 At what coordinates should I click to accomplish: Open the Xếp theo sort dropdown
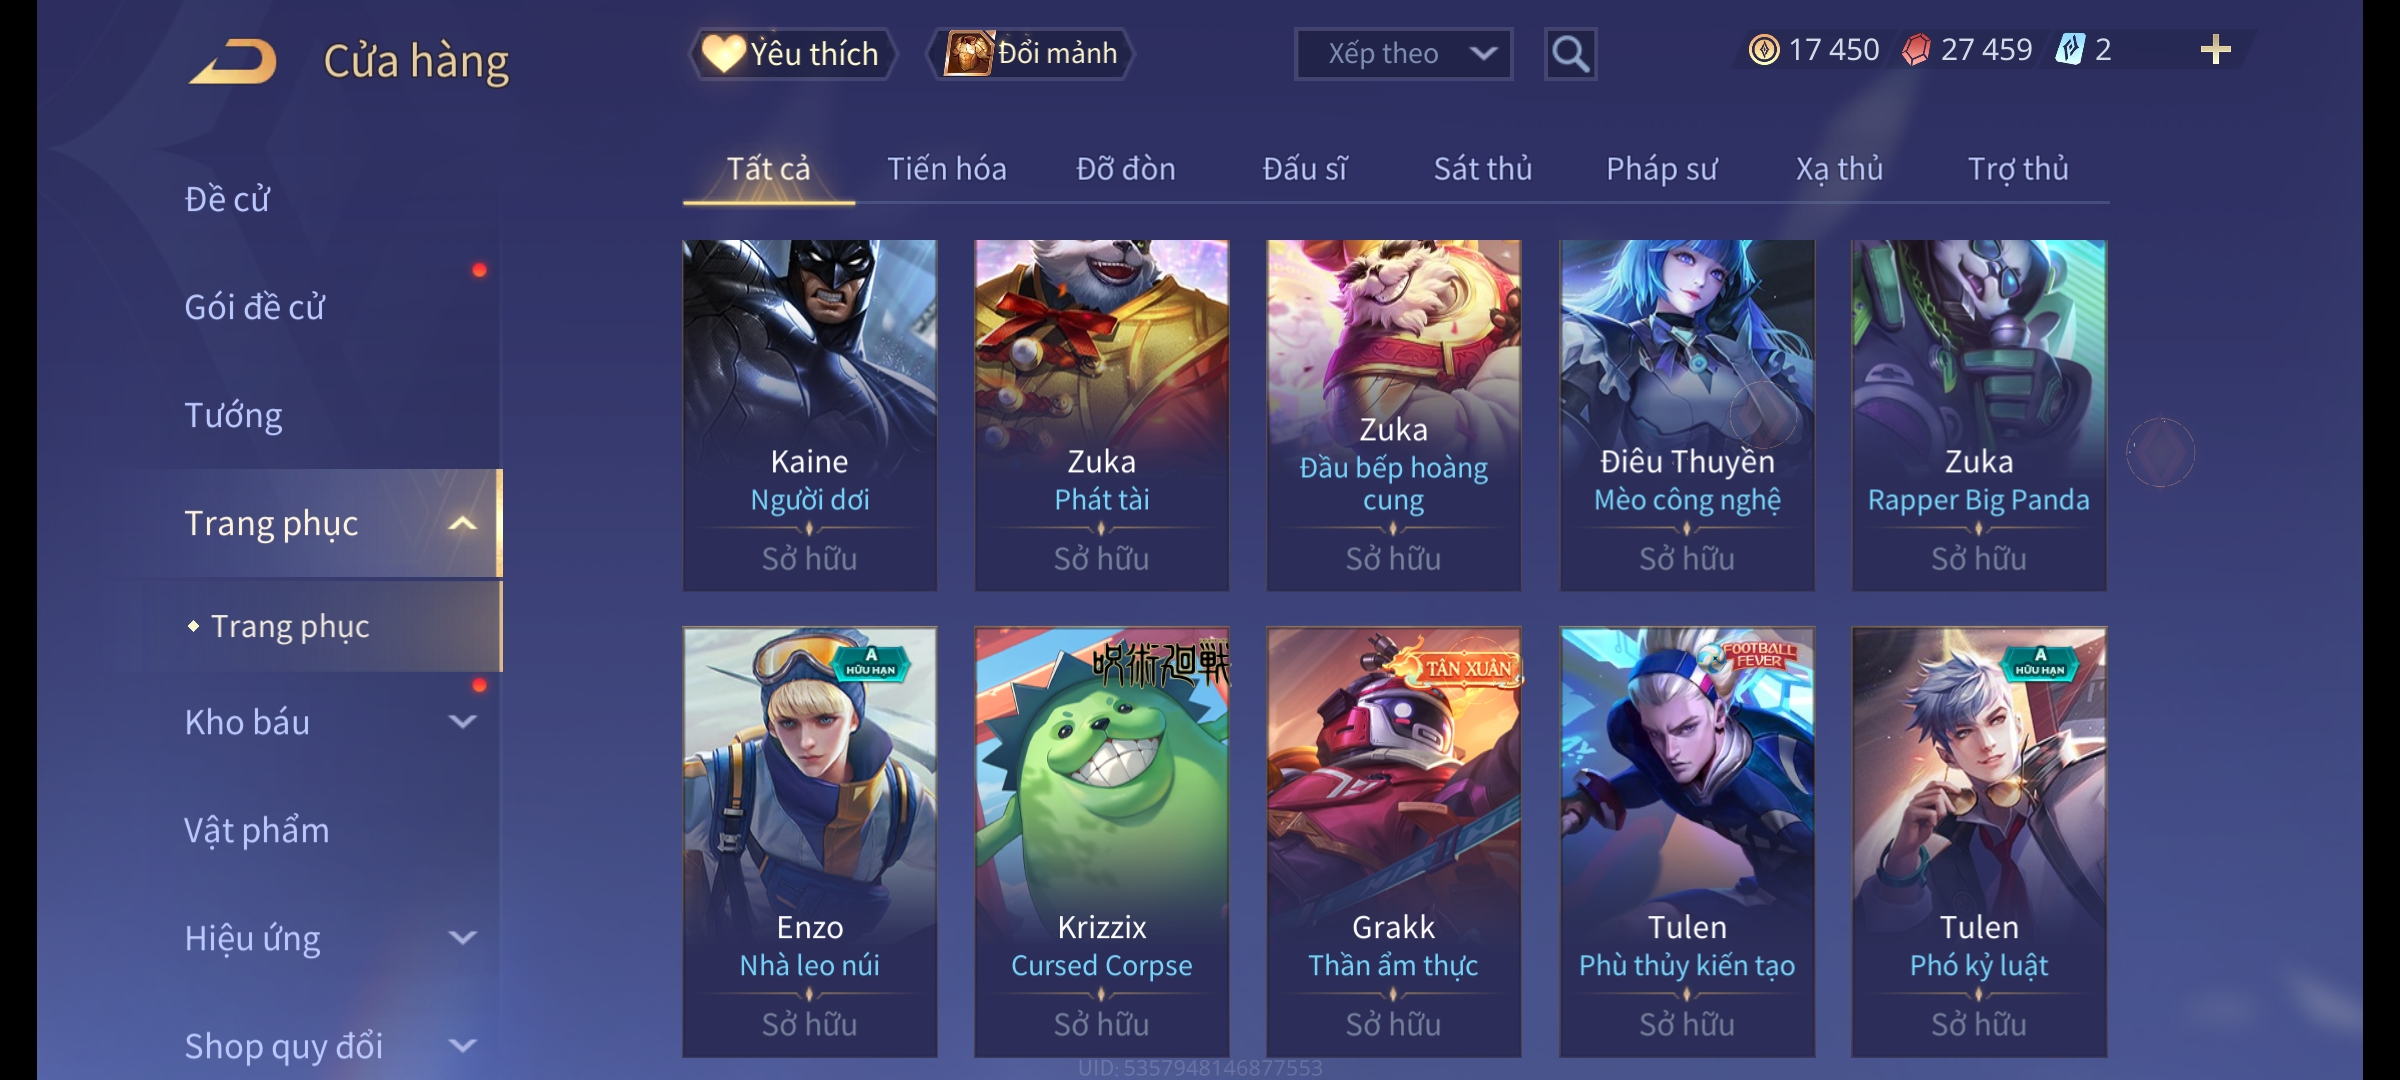click(1403, 54)
